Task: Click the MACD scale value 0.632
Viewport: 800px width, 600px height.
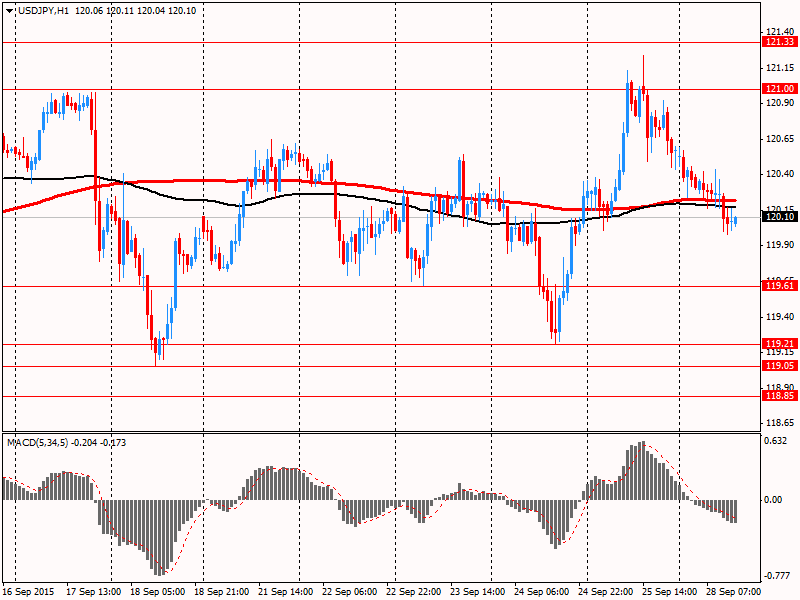Action: point(777,441)
